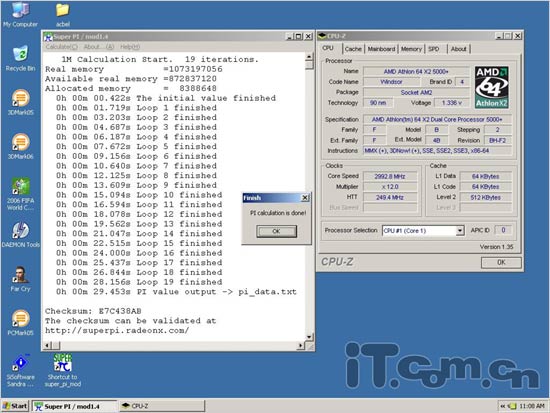Select the CPU-Z taskbar button

[x=162, y=406]
